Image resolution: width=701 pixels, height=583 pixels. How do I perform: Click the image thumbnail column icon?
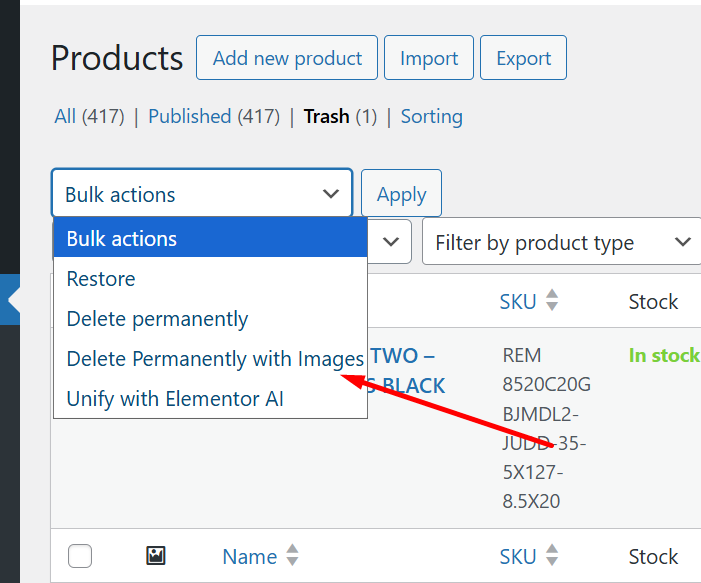tap(156, 556)
